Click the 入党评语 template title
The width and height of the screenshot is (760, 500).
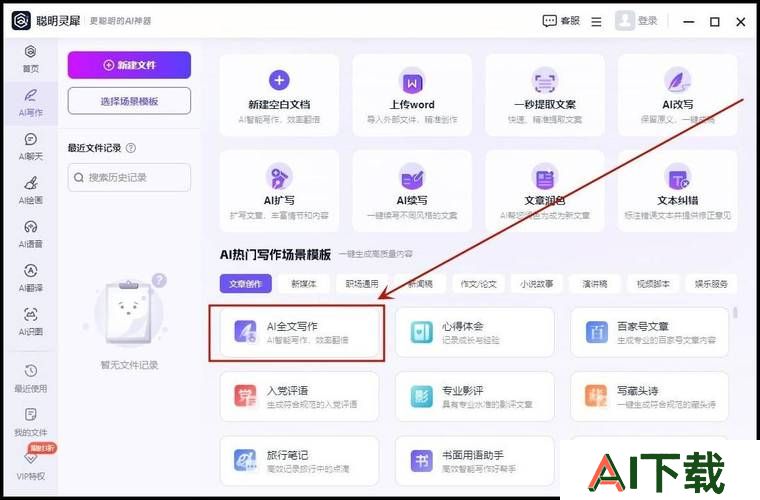point(287,391)
